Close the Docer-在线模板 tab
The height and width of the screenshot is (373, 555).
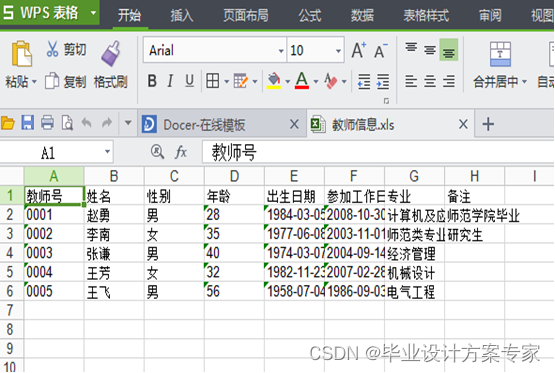pyautogui.click(x=294, y=124)
